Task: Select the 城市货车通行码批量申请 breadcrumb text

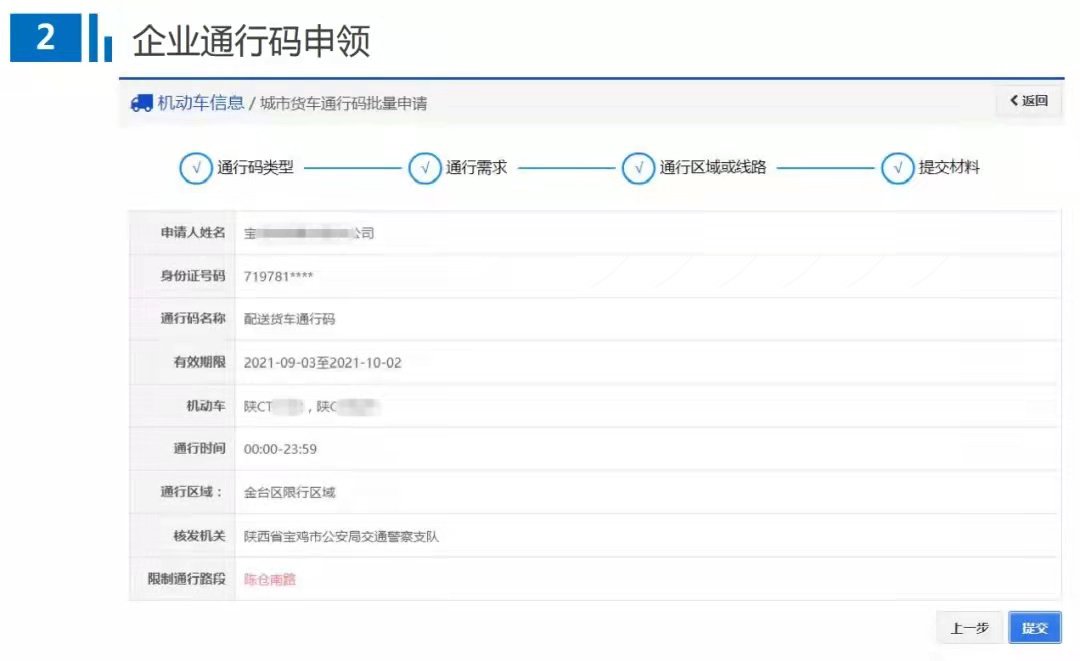Action: click(x=343, y=103)
